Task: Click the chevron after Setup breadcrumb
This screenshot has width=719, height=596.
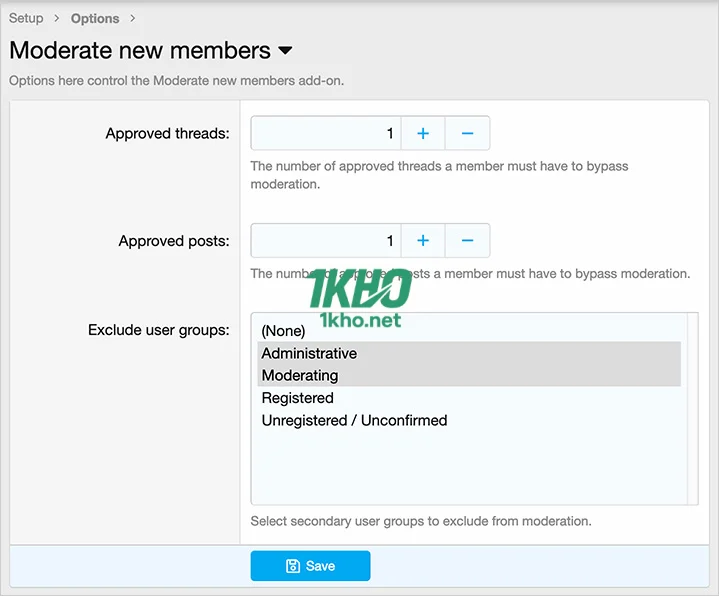Action: coord(57,18)
